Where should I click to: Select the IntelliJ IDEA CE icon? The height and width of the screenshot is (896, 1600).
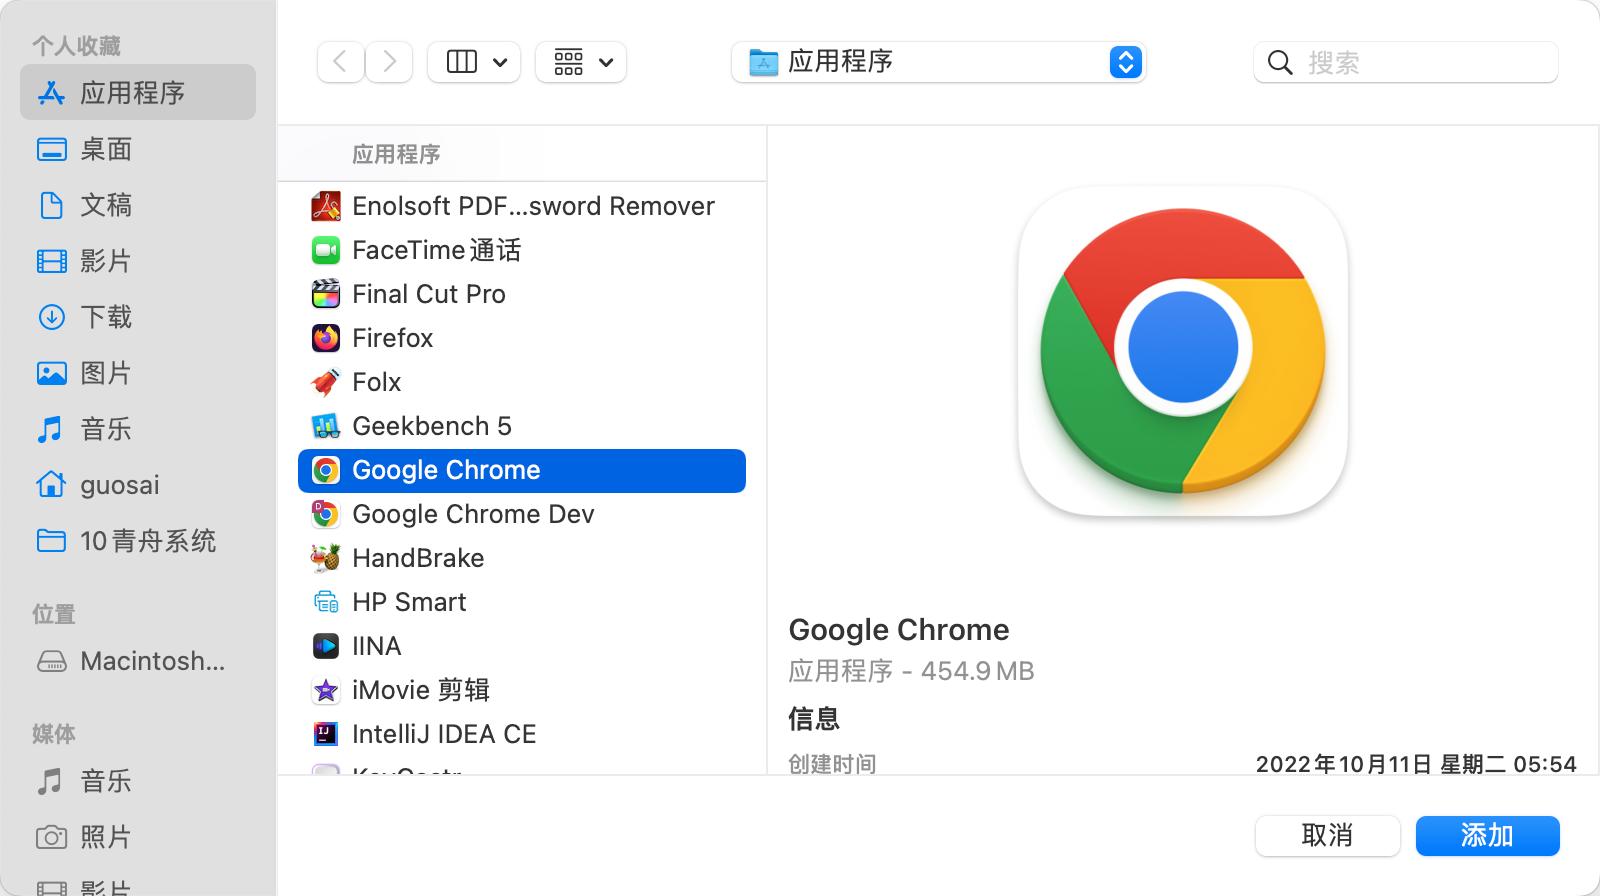coord(325,734)
